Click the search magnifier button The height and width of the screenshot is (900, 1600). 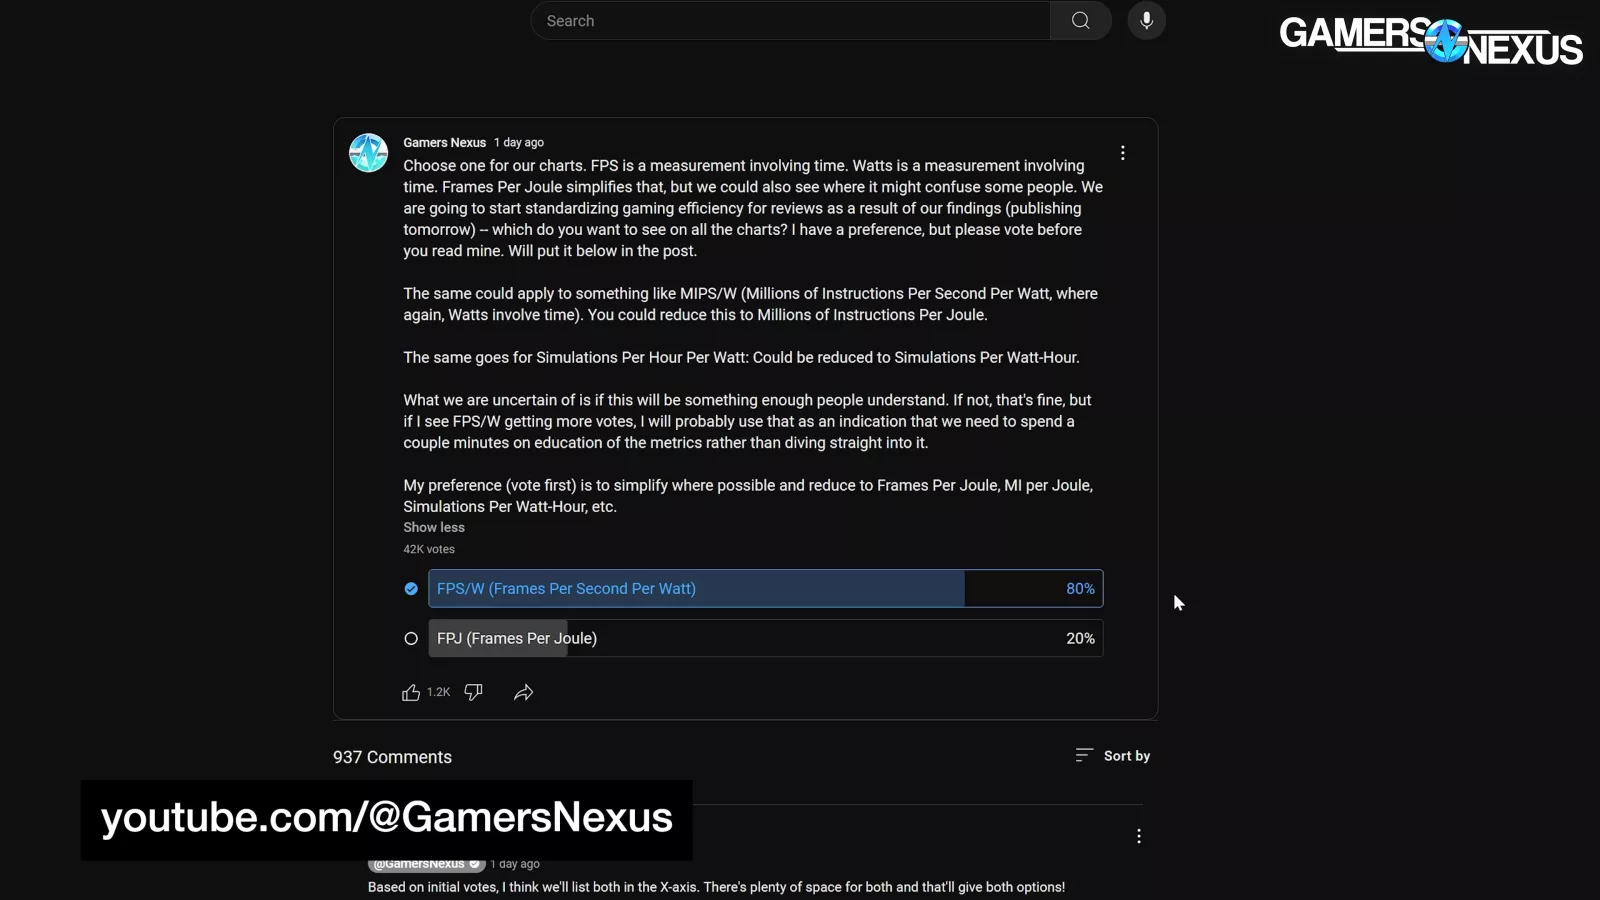(x=1080, y=21)
